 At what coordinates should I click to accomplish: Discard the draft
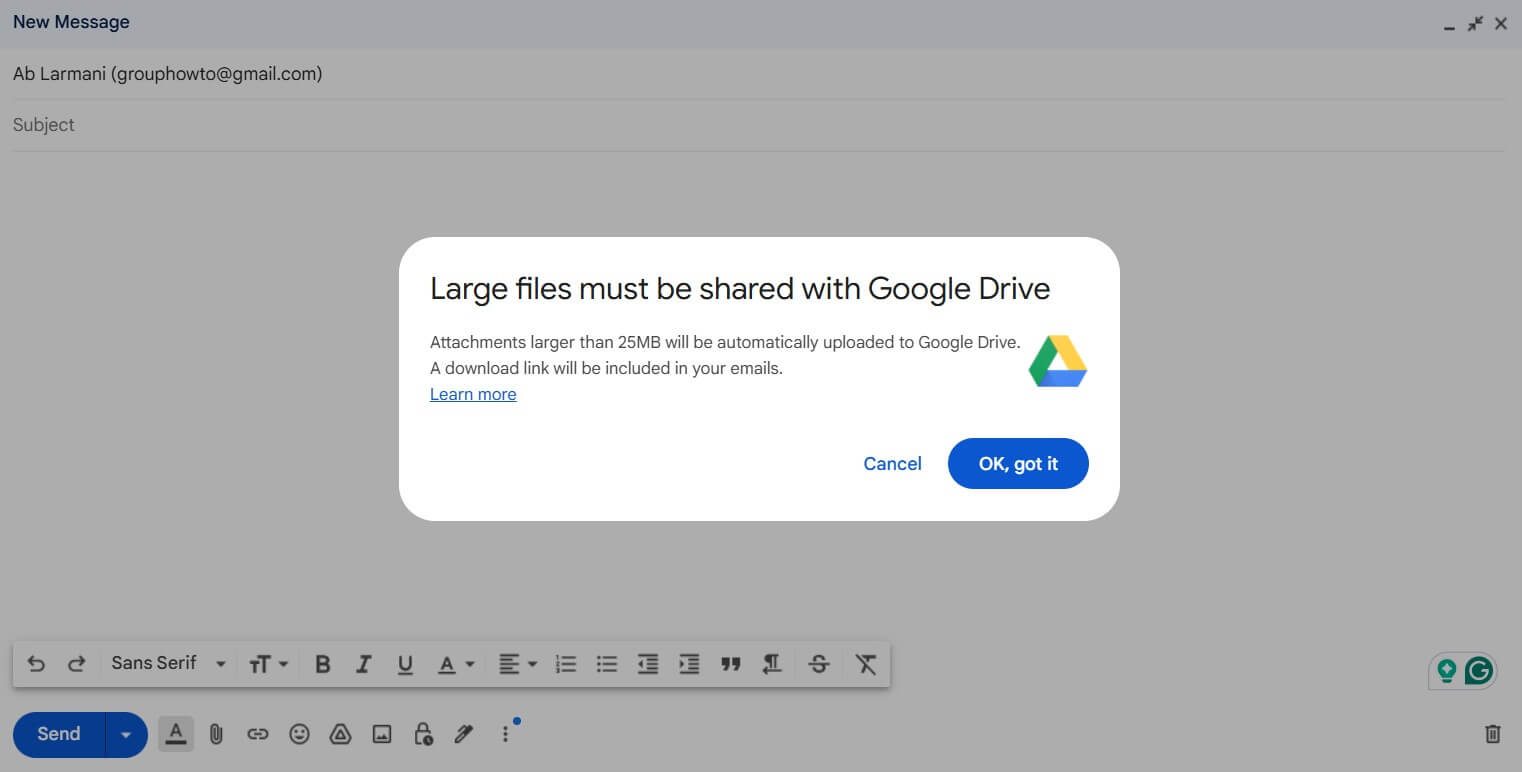coord(1493,733)
